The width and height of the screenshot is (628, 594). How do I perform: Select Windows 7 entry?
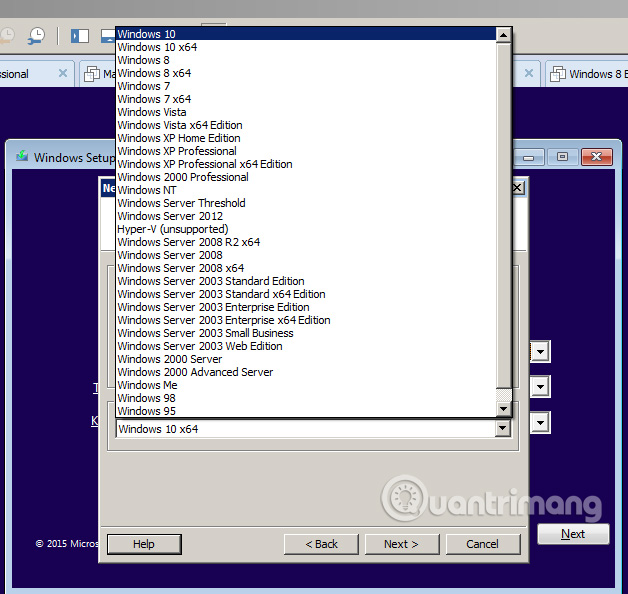[306, 86]
